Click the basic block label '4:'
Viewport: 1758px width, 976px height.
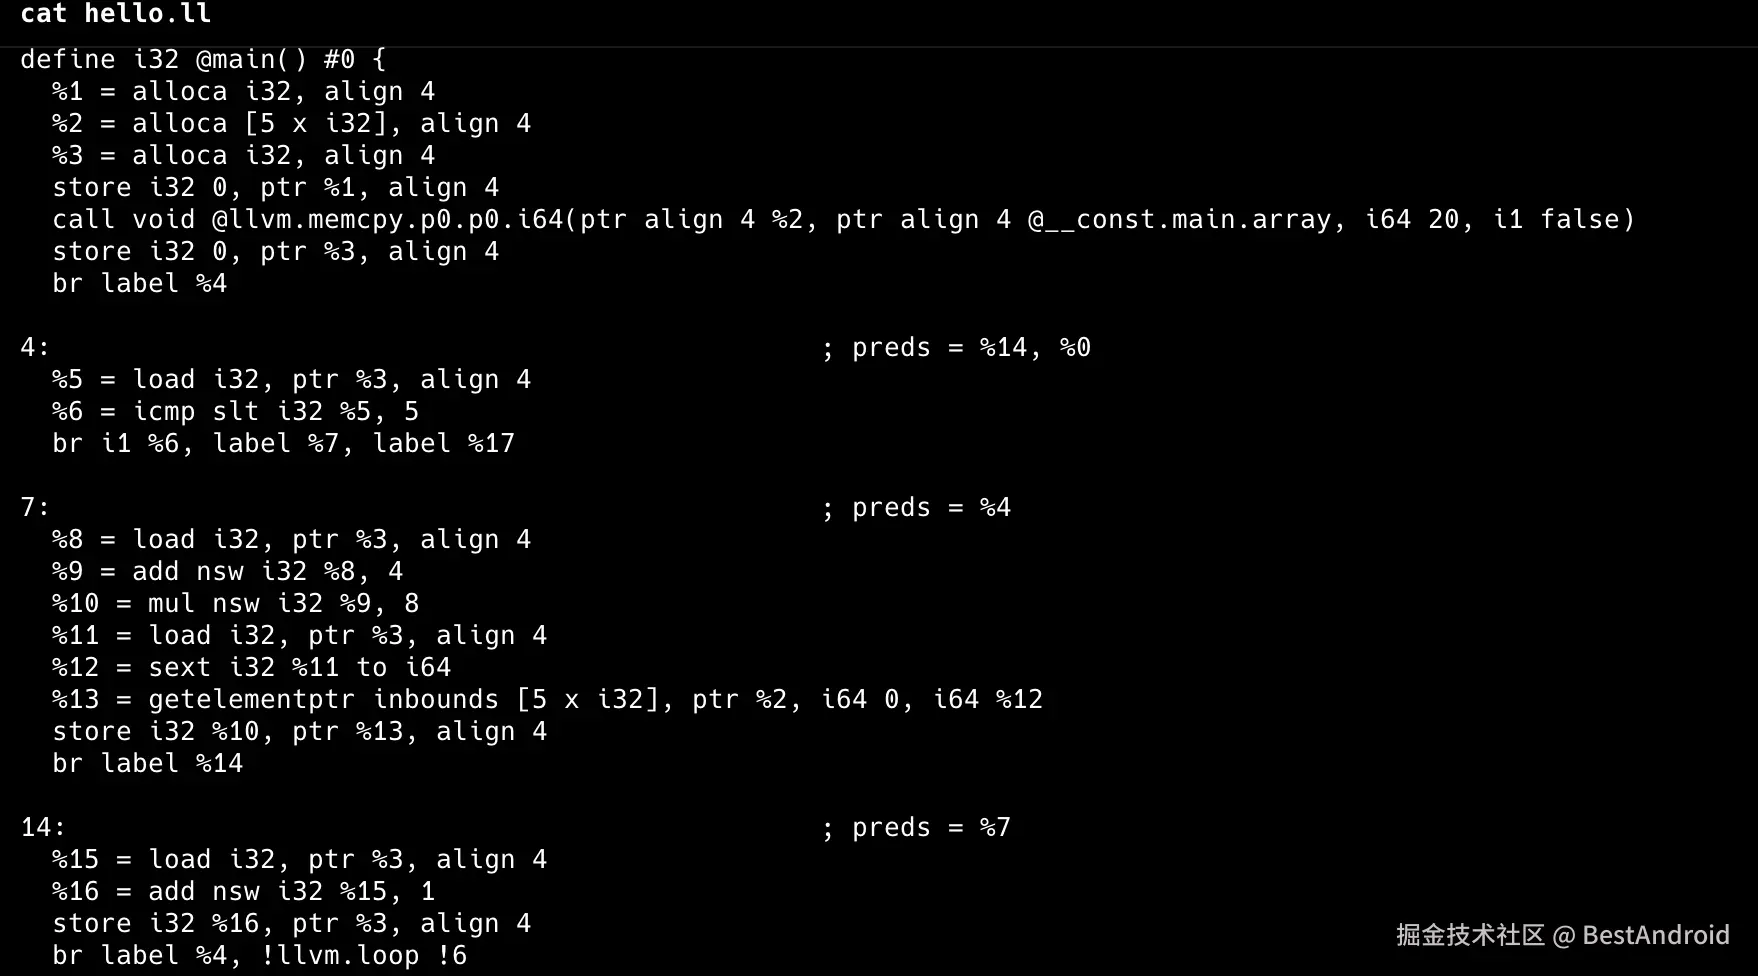[x=35, y=348]
